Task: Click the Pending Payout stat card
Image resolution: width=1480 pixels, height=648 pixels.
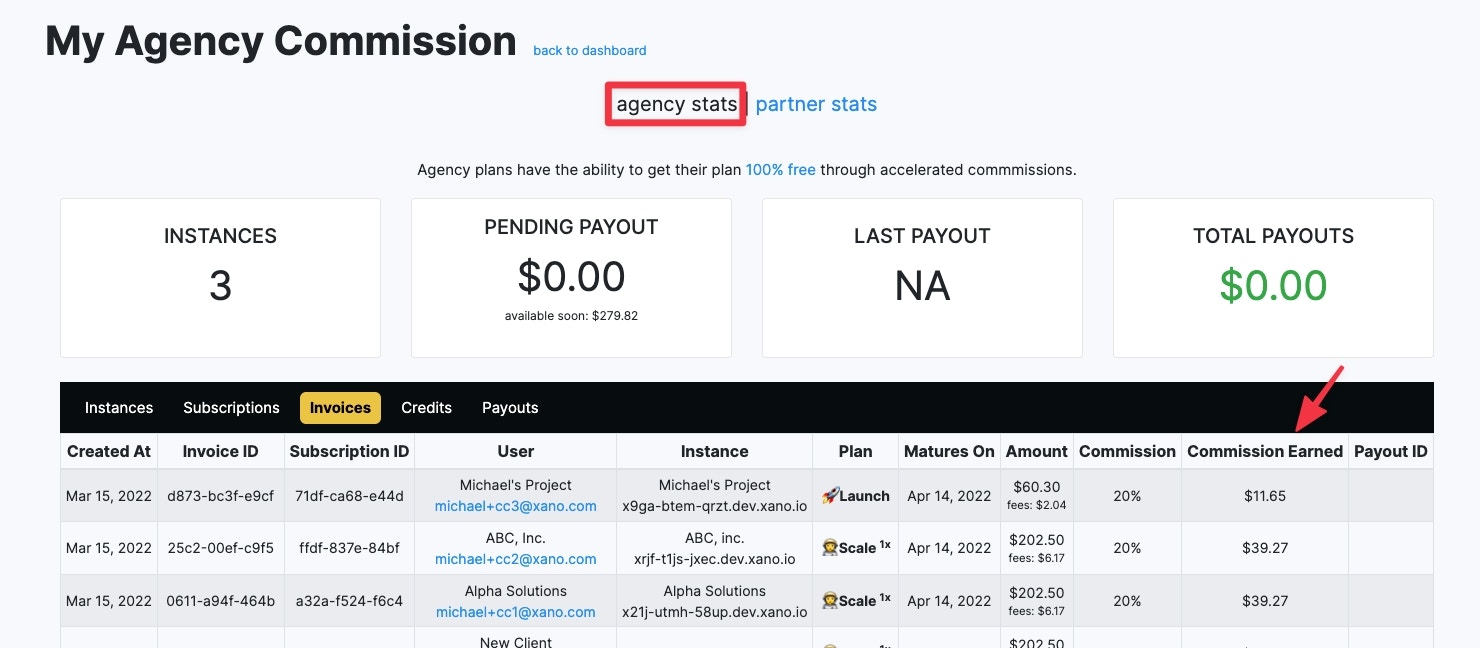Action: coord(571,277)
